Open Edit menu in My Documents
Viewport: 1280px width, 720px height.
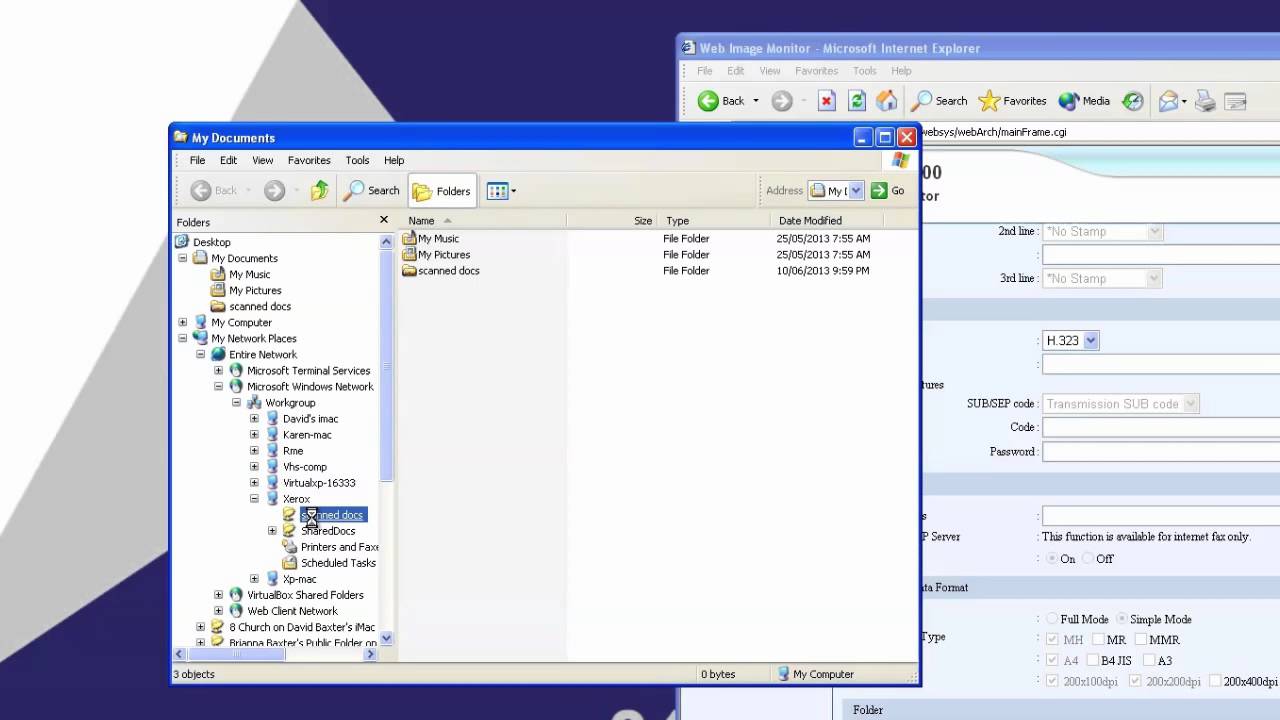(x=229, y=160)
